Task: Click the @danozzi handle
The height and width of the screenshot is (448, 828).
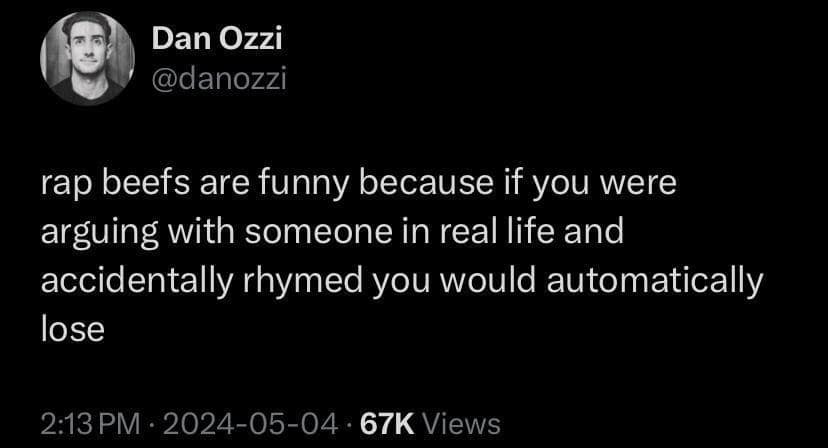Action: [x=218, y=78]
